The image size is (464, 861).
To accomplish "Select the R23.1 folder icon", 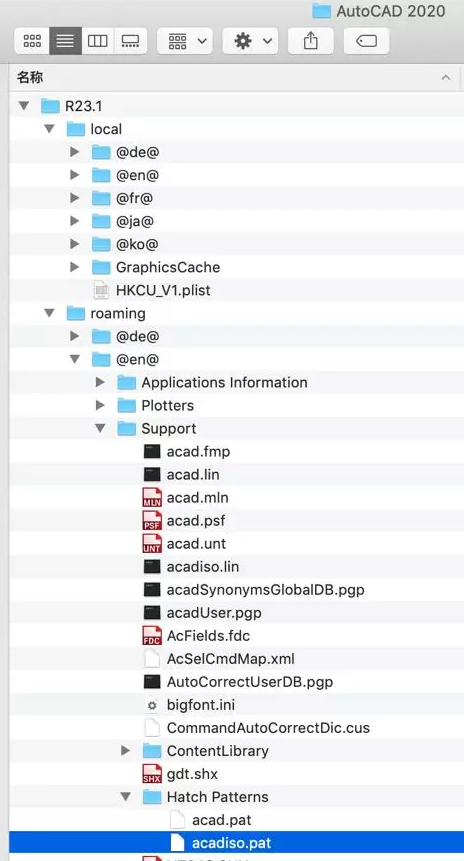I will tap(50, 105).
